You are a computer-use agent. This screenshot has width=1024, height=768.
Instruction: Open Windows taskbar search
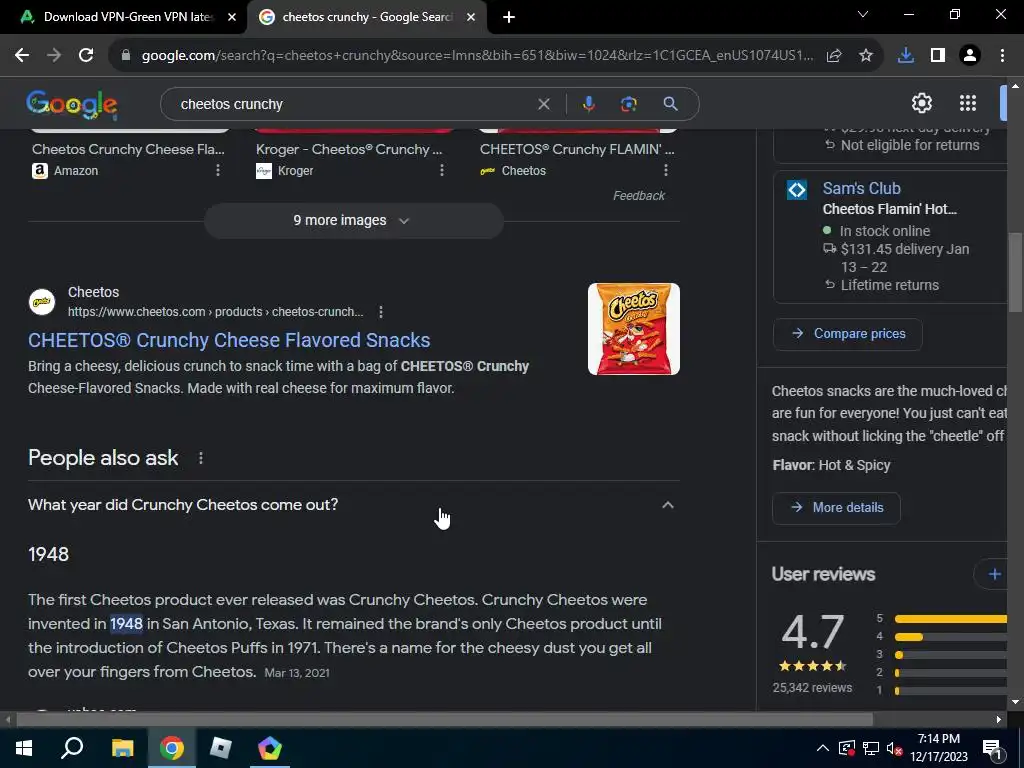72,748
